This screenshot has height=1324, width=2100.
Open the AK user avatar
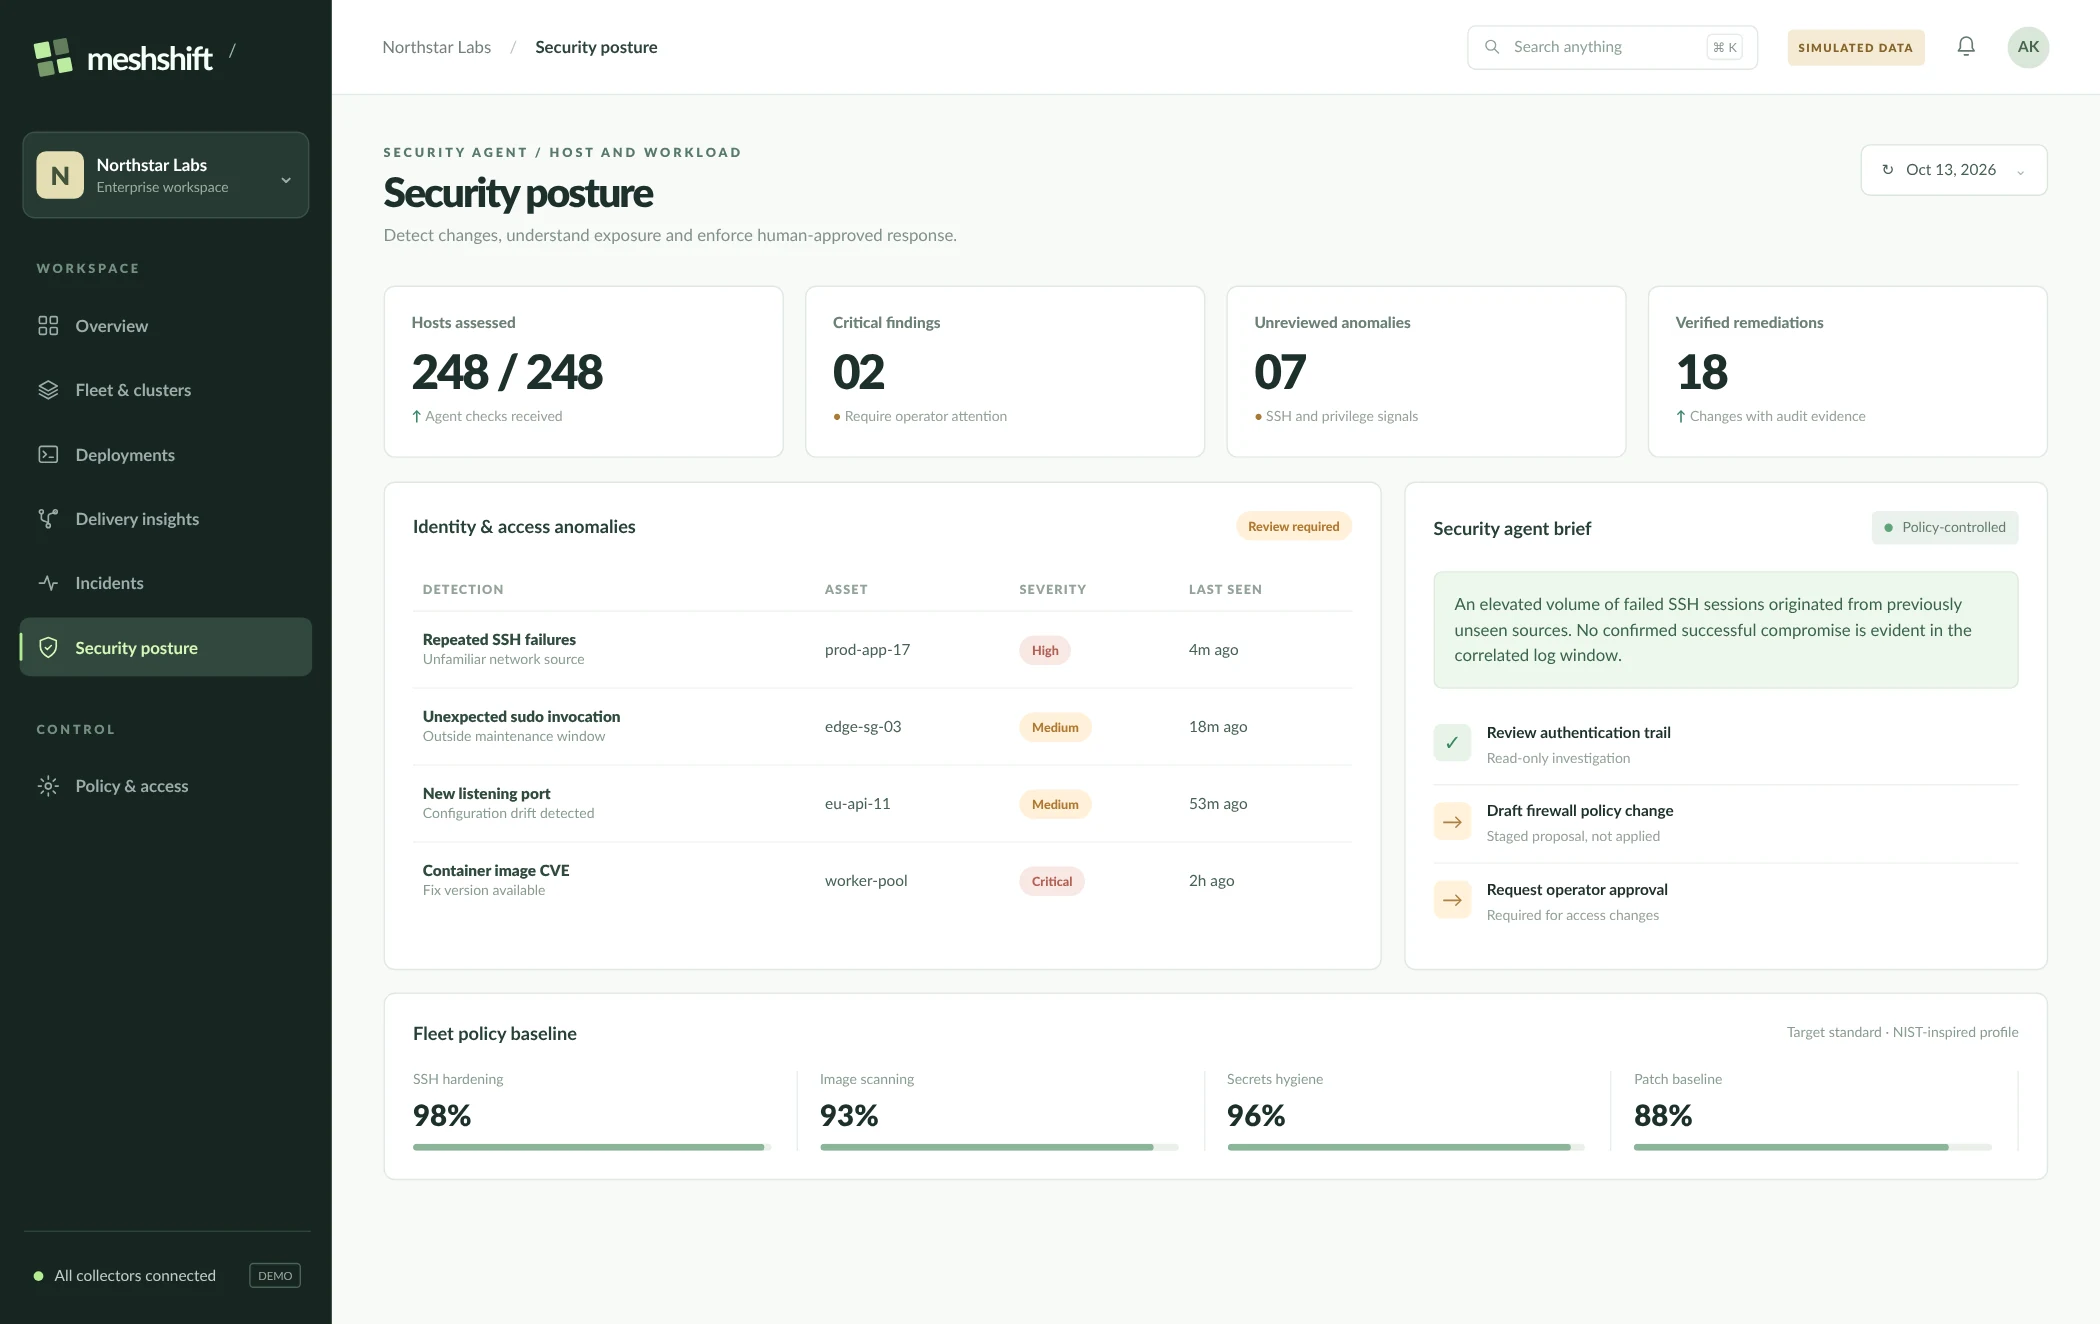tap(2028, 47)
